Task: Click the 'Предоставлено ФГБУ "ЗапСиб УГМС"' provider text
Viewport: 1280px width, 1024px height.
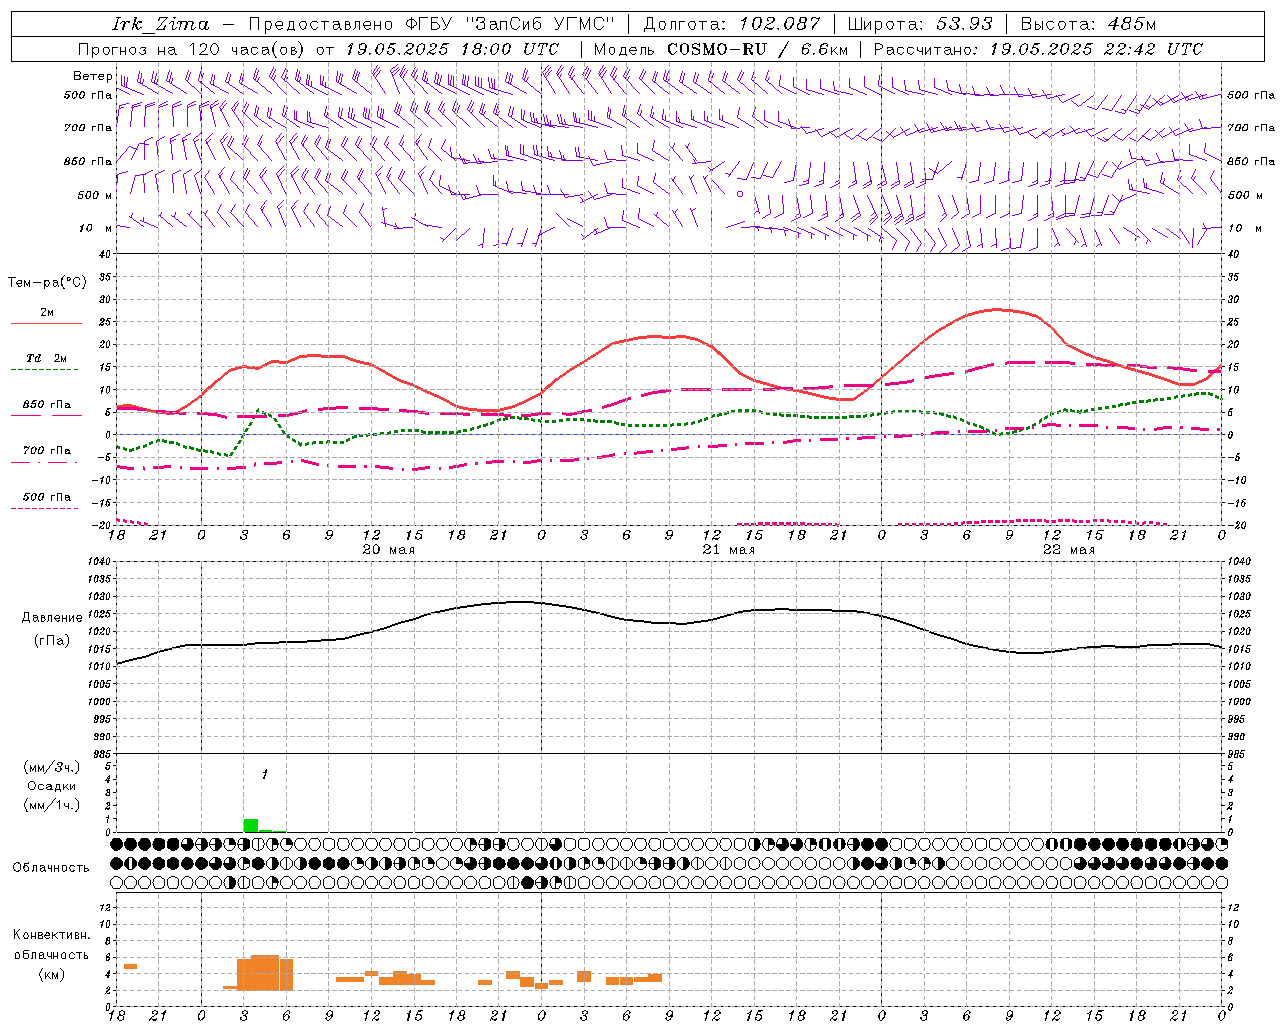Action: point(431,24)
